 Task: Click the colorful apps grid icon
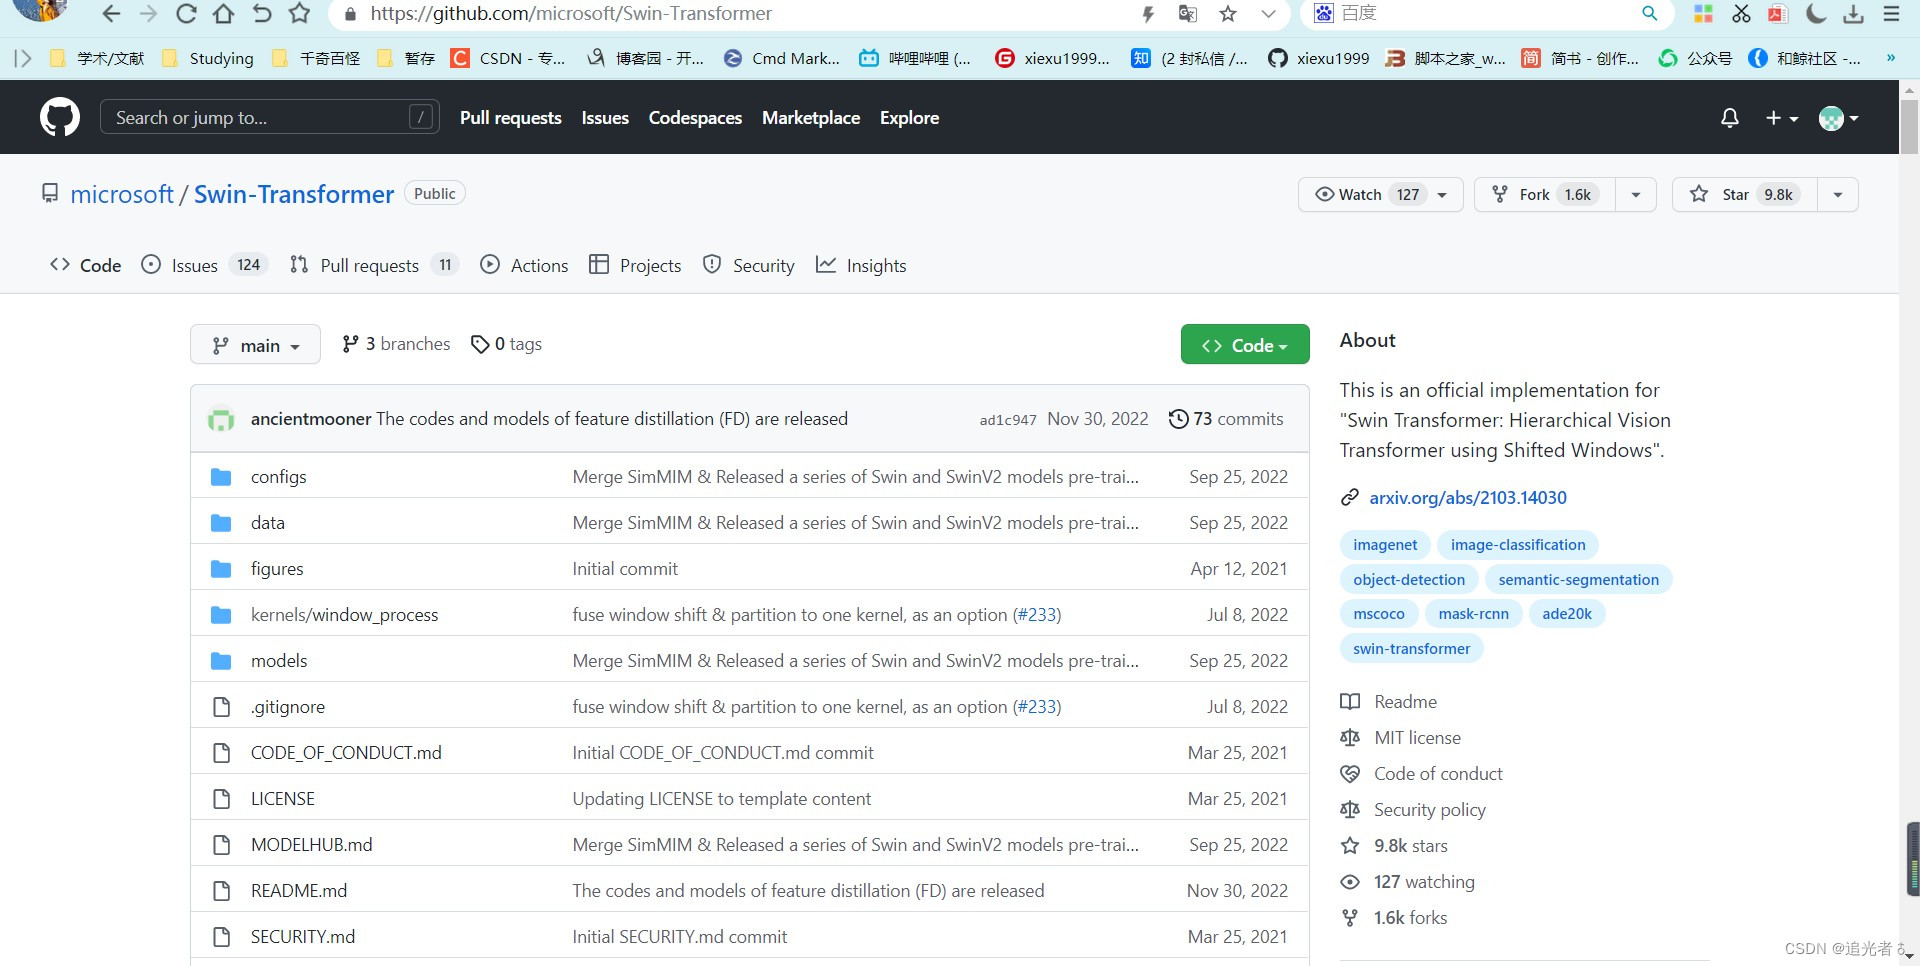(x=1703, y=14)
